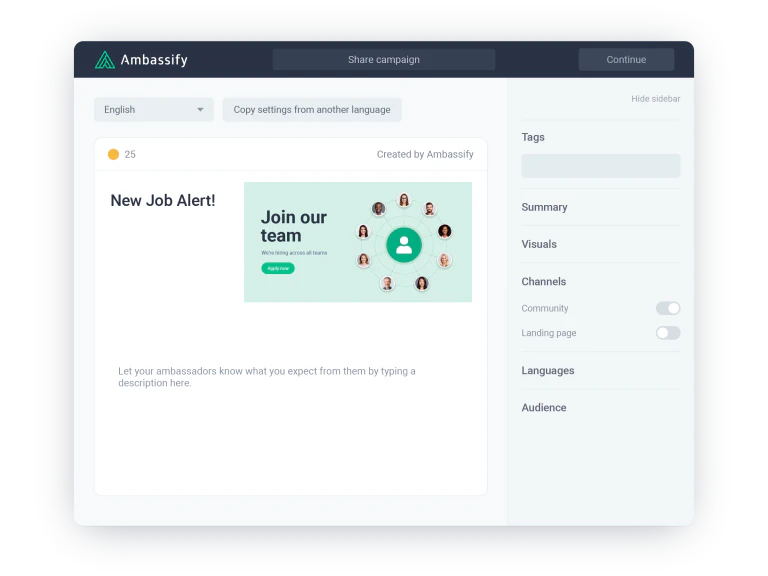
Task: Click the Share campaign step
Action: 384,60
